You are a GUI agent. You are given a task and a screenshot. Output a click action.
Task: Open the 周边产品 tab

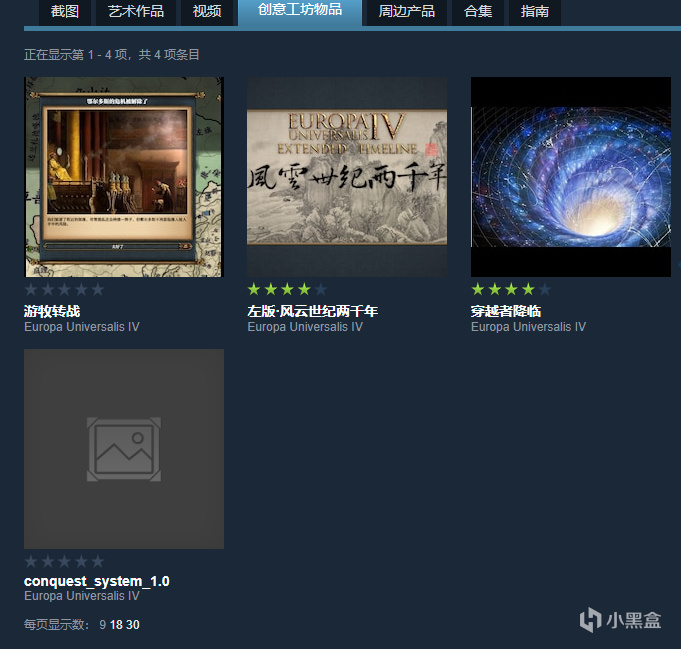coord(407,12)
